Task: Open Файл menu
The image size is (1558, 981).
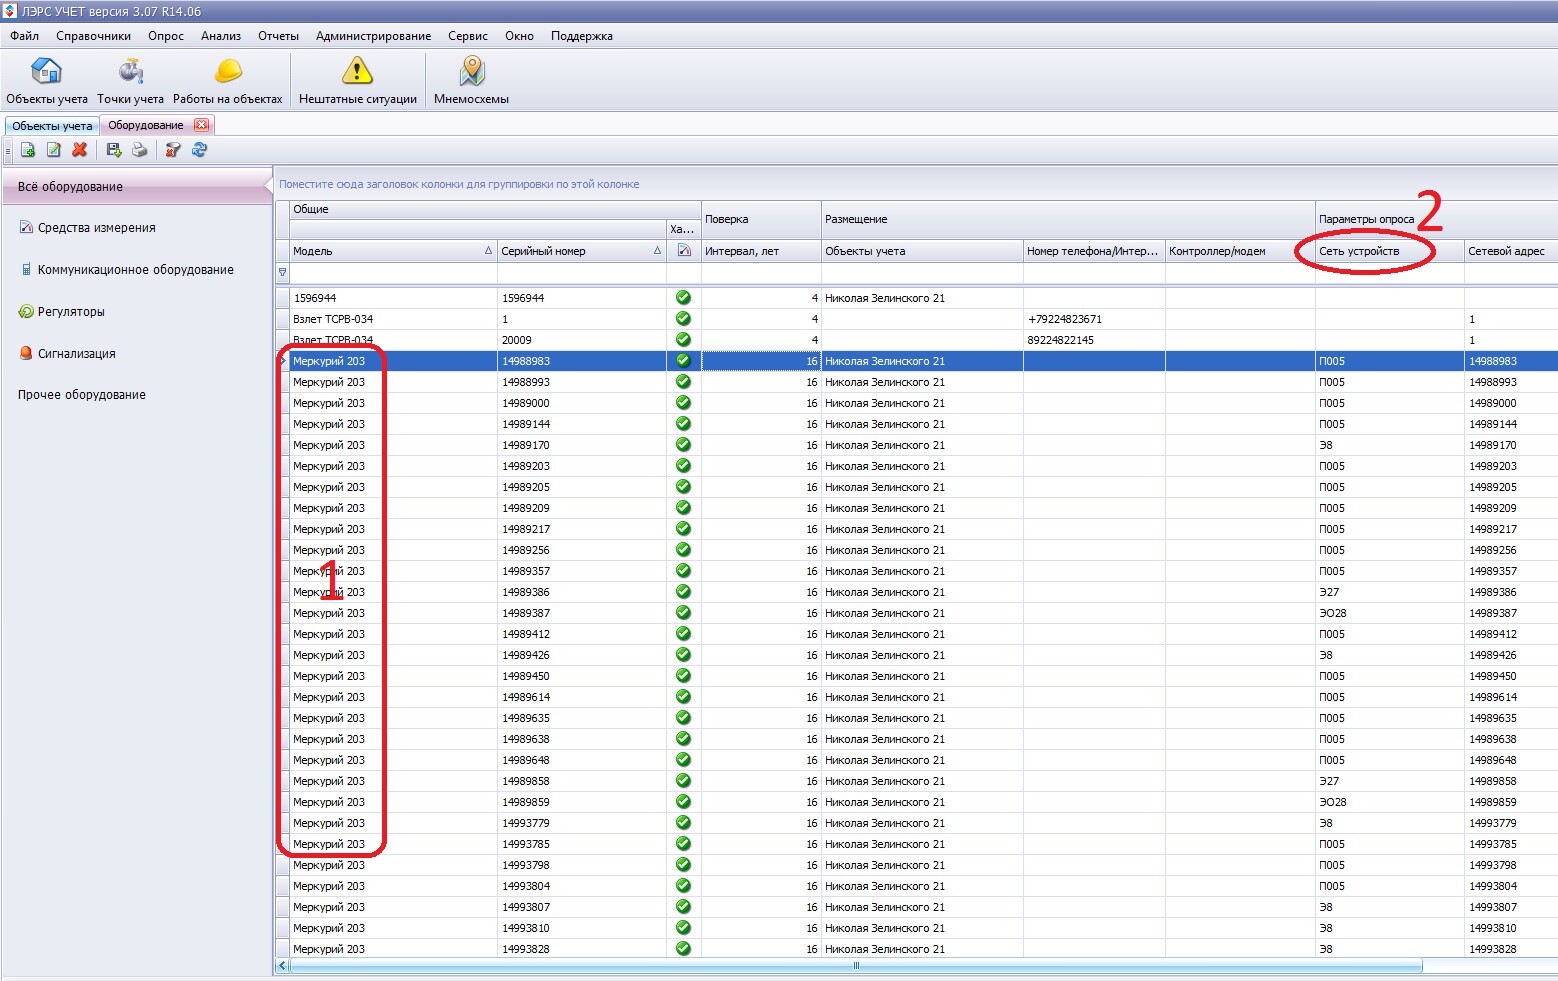Action: [x=25, y=36]
